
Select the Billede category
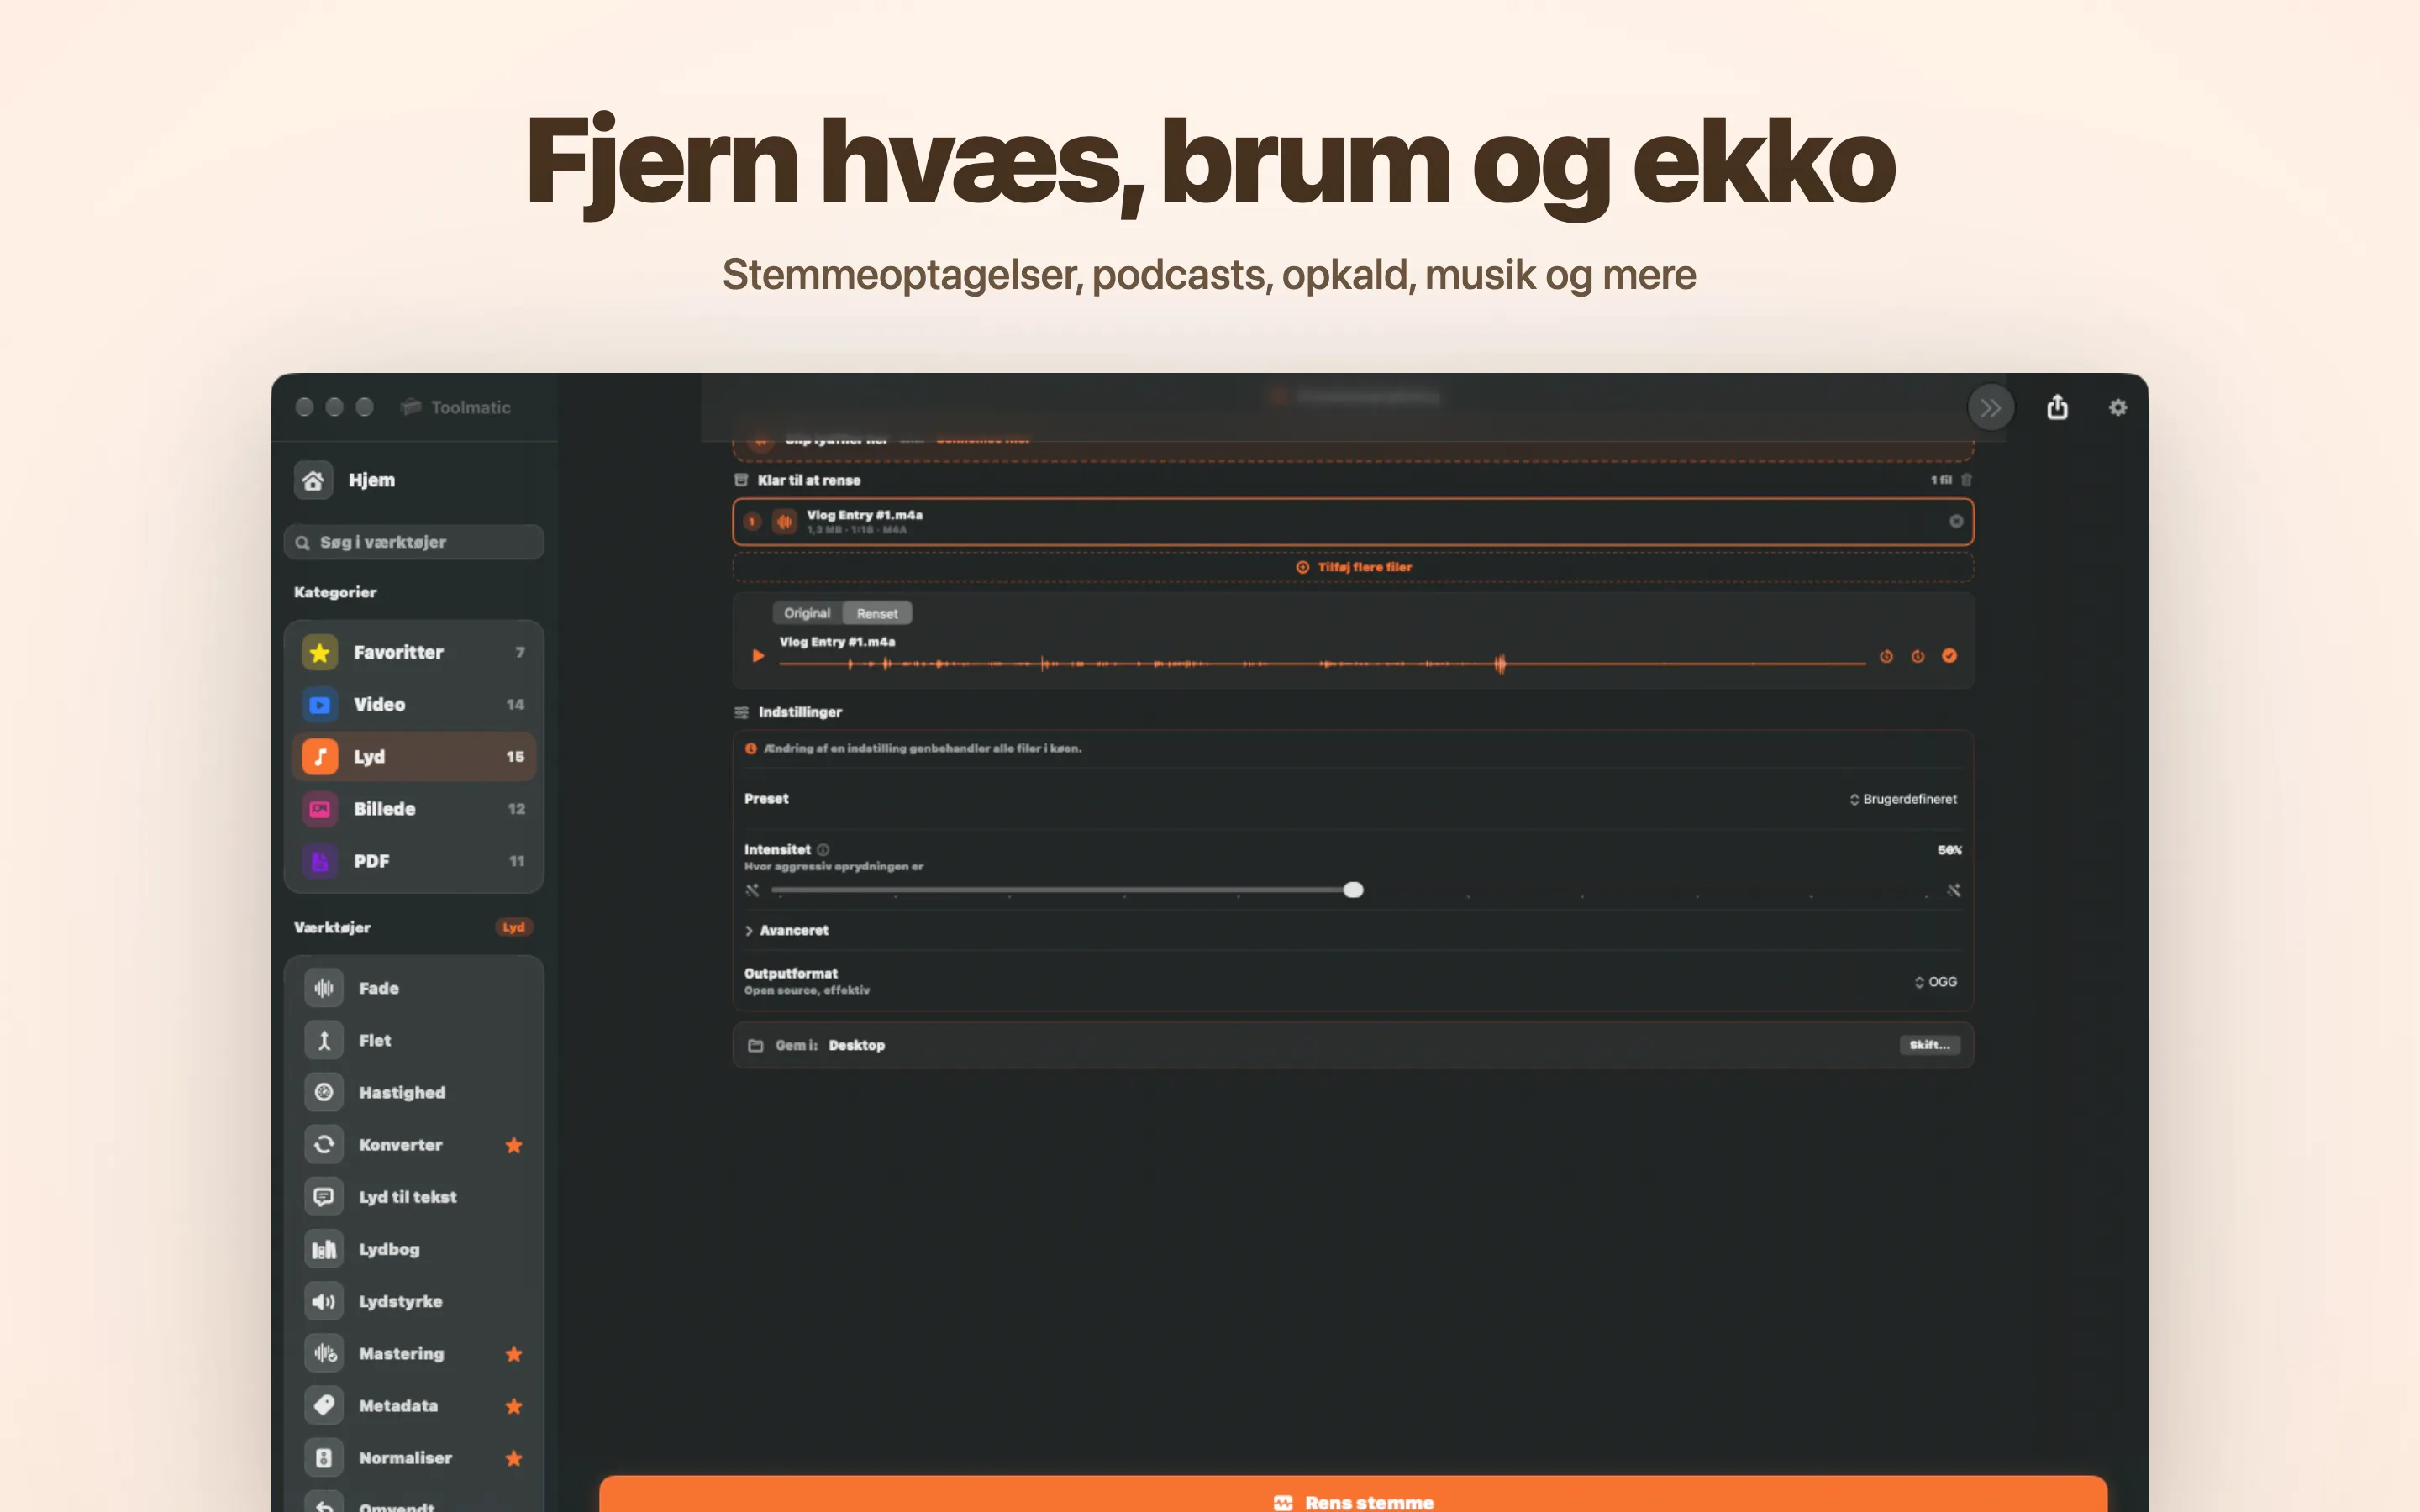414,809
